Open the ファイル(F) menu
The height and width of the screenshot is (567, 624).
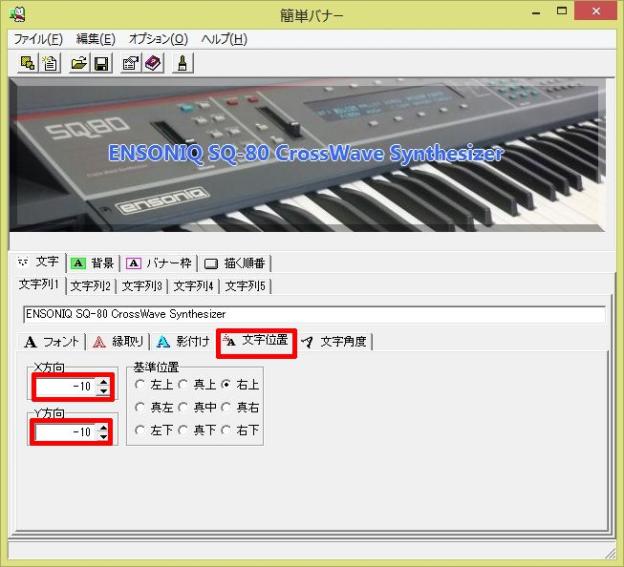click(38, 39)
